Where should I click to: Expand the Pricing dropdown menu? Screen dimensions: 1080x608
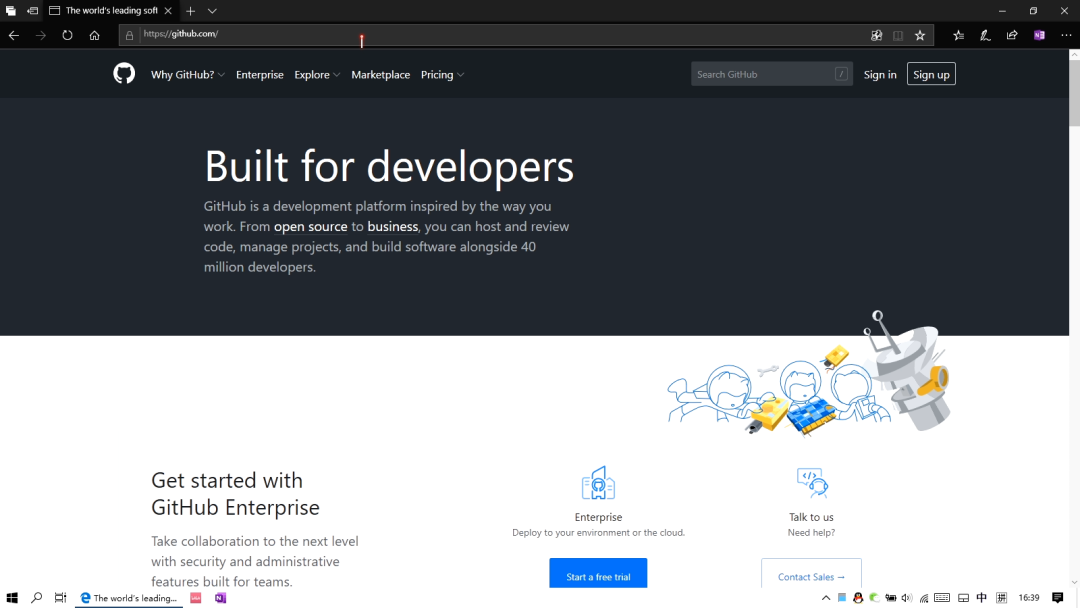pyautogui.click(x=442, y=74)
